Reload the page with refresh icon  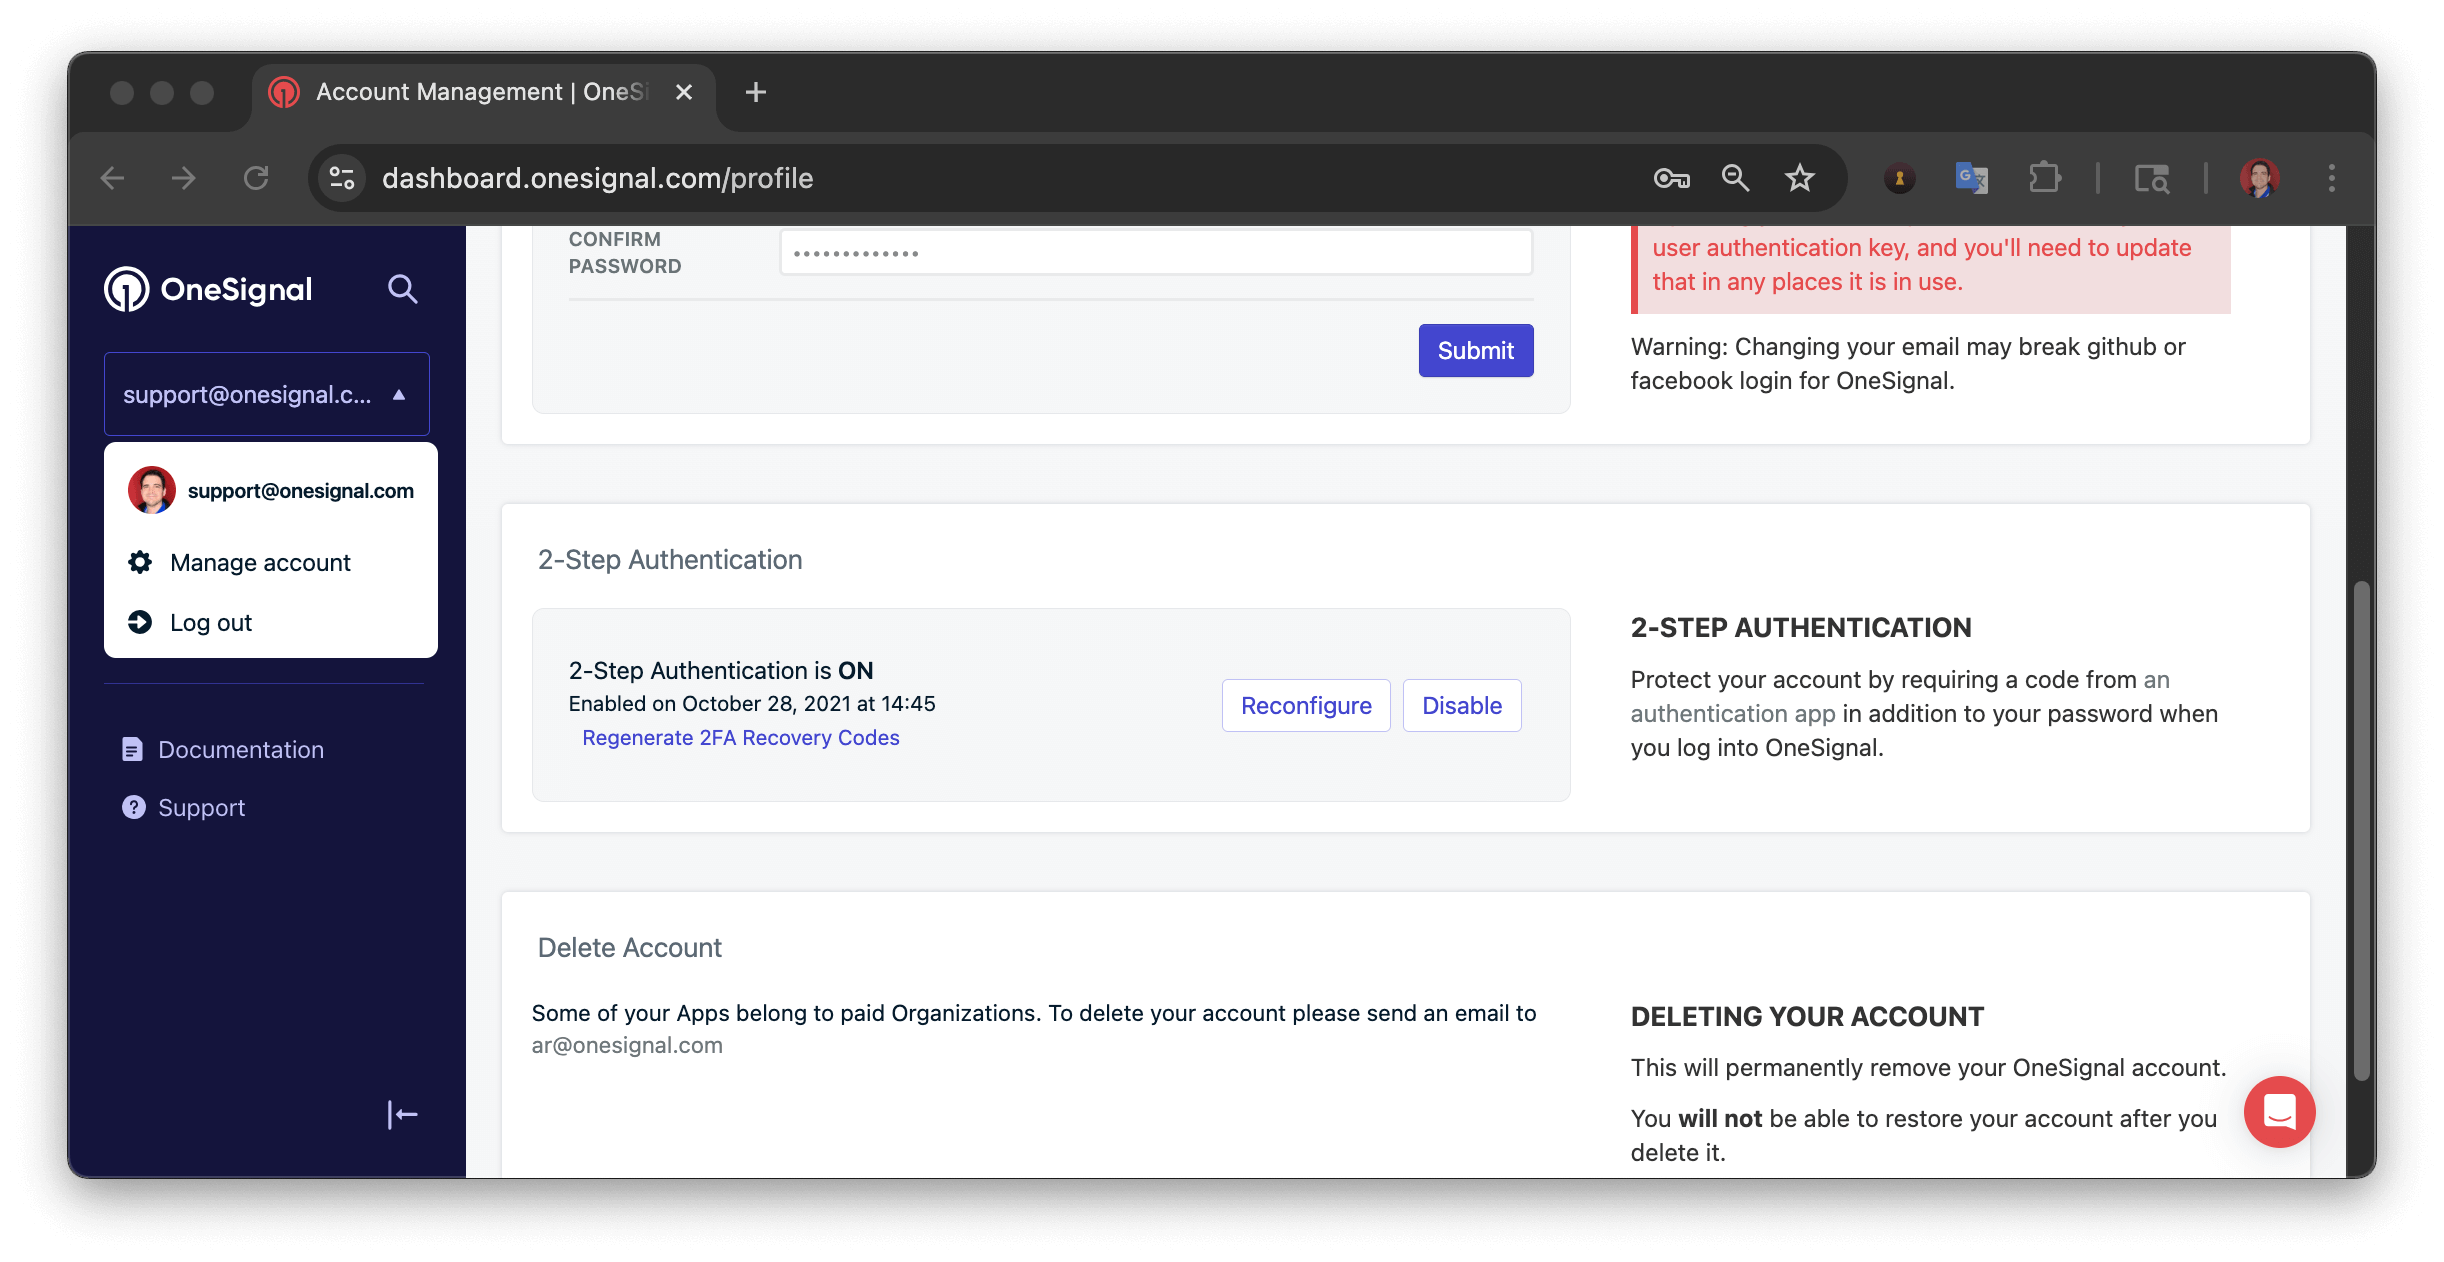[x=256, y=178]
